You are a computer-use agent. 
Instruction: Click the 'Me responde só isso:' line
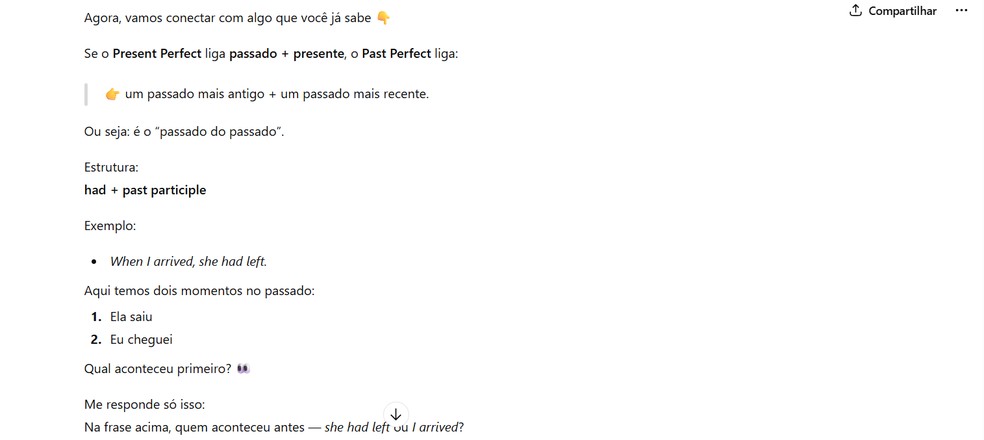coord(145,405)
